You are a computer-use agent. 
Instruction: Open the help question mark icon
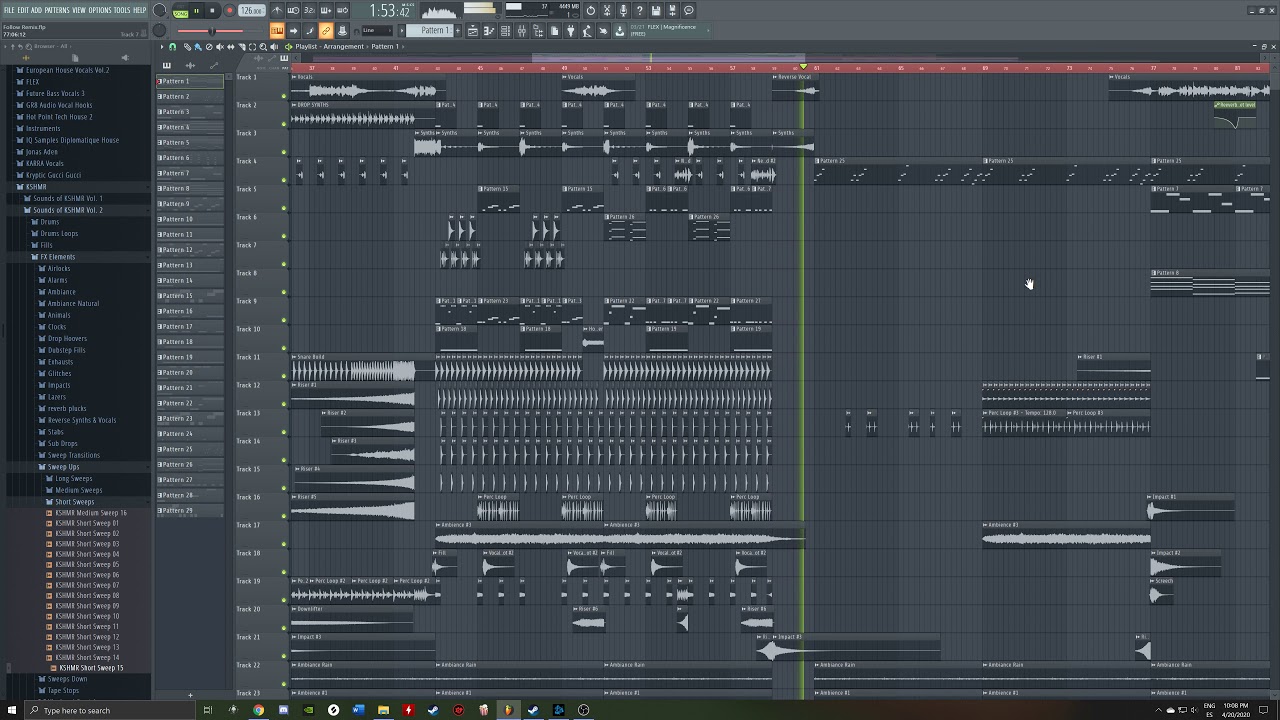(x=639, y=10)
